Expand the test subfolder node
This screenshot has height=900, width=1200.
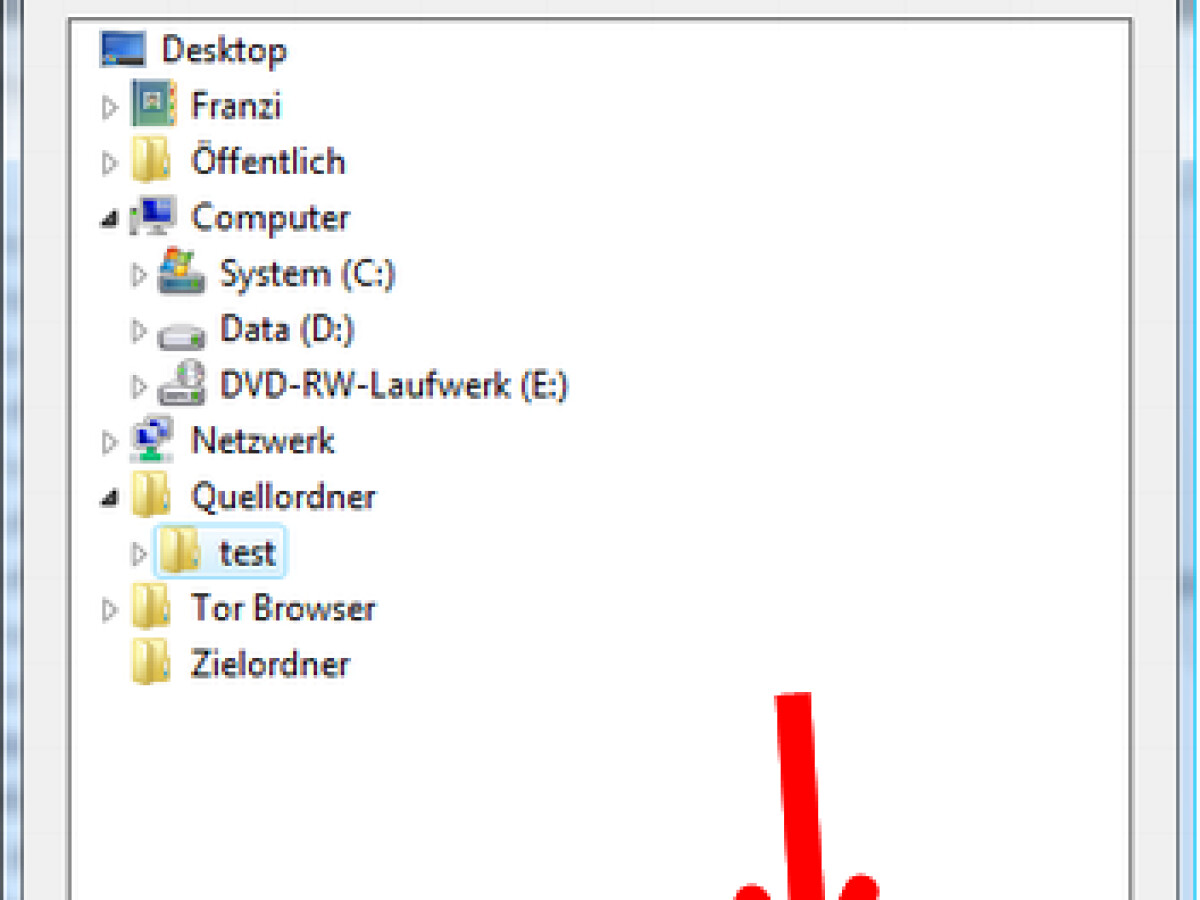(x=139, y=553)
